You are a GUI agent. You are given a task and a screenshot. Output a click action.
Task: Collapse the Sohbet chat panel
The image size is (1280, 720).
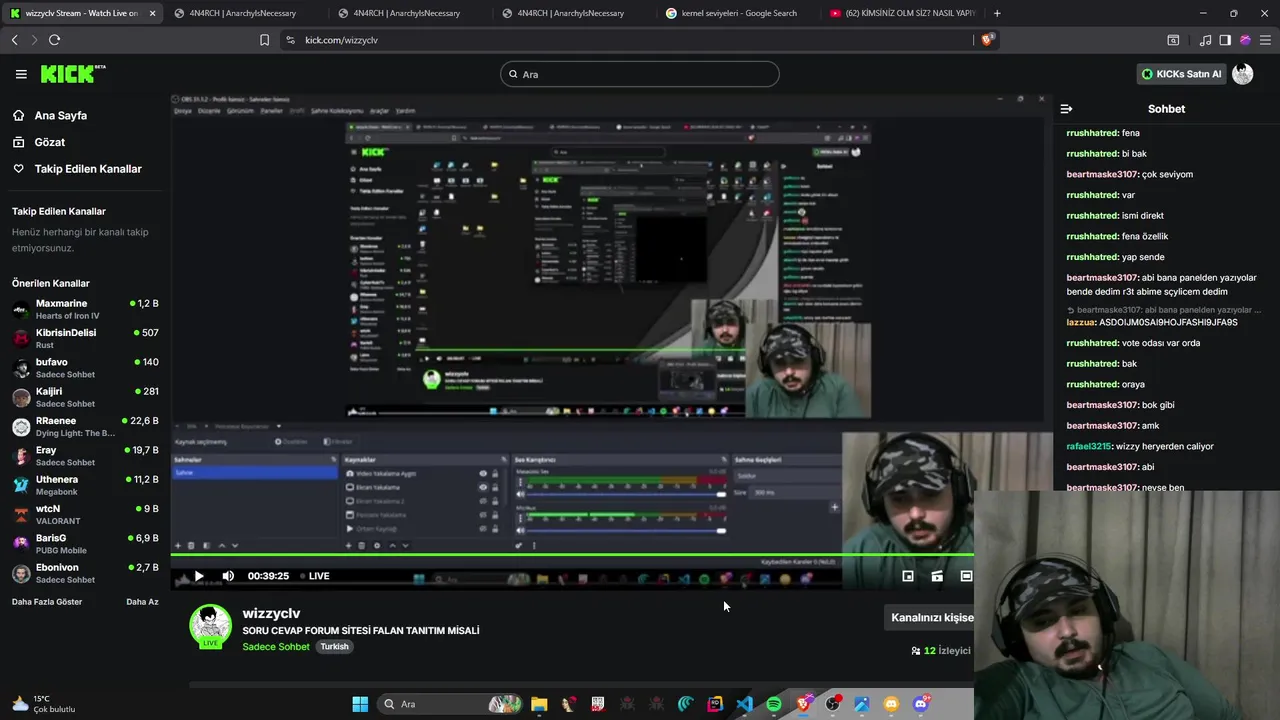coord(1066,109)
